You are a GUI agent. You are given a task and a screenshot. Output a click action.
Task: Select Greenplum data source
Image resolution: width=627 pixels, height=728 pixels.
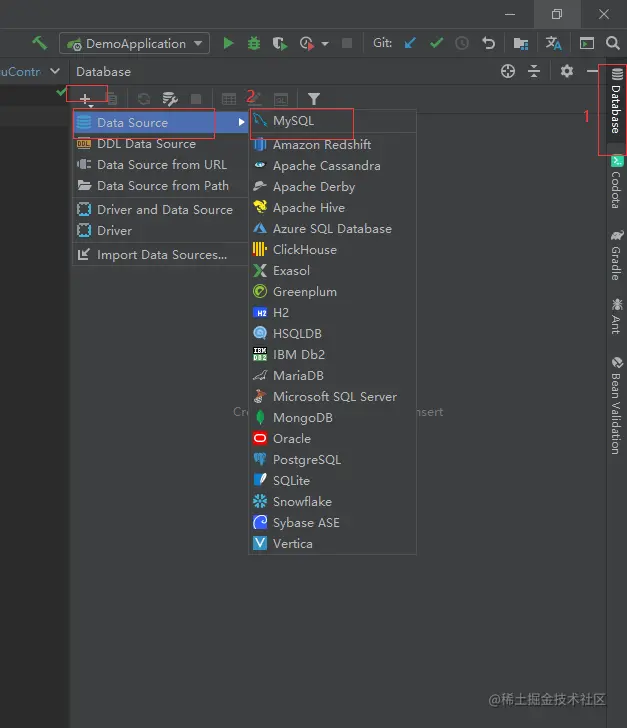click(333, 292)
